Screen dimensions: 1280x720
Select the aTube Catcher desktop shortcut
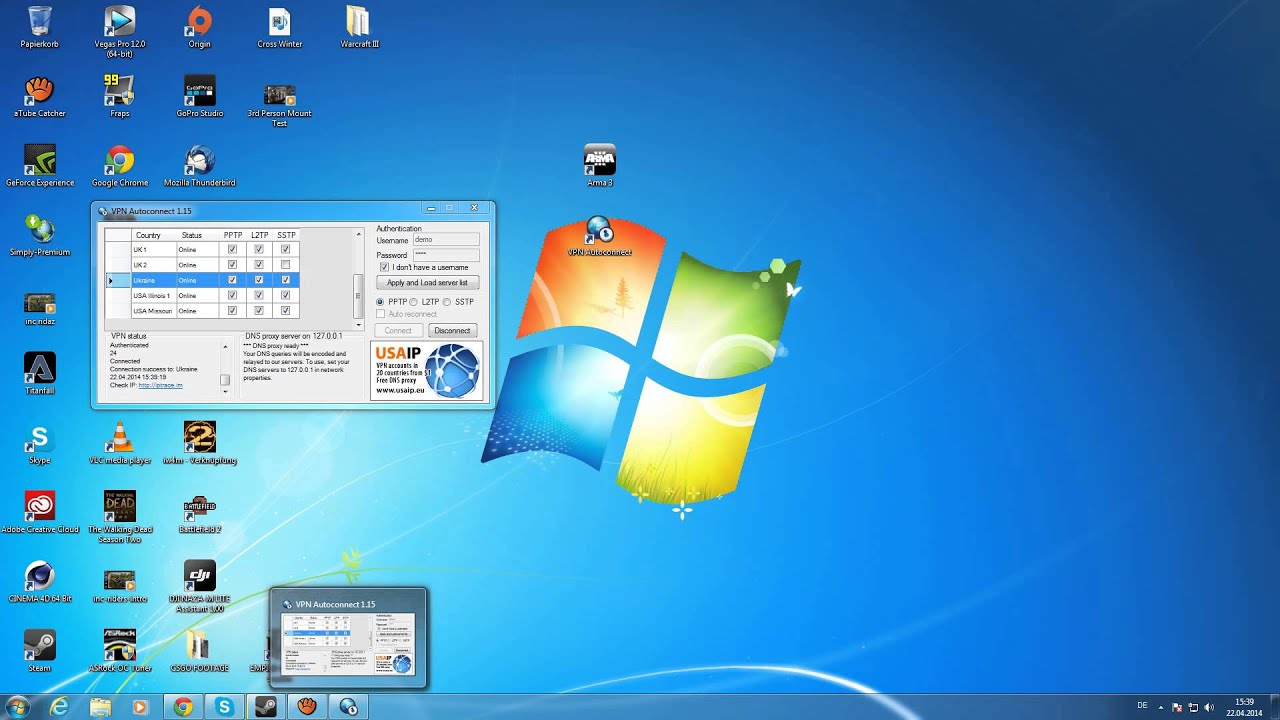(40, 97)
